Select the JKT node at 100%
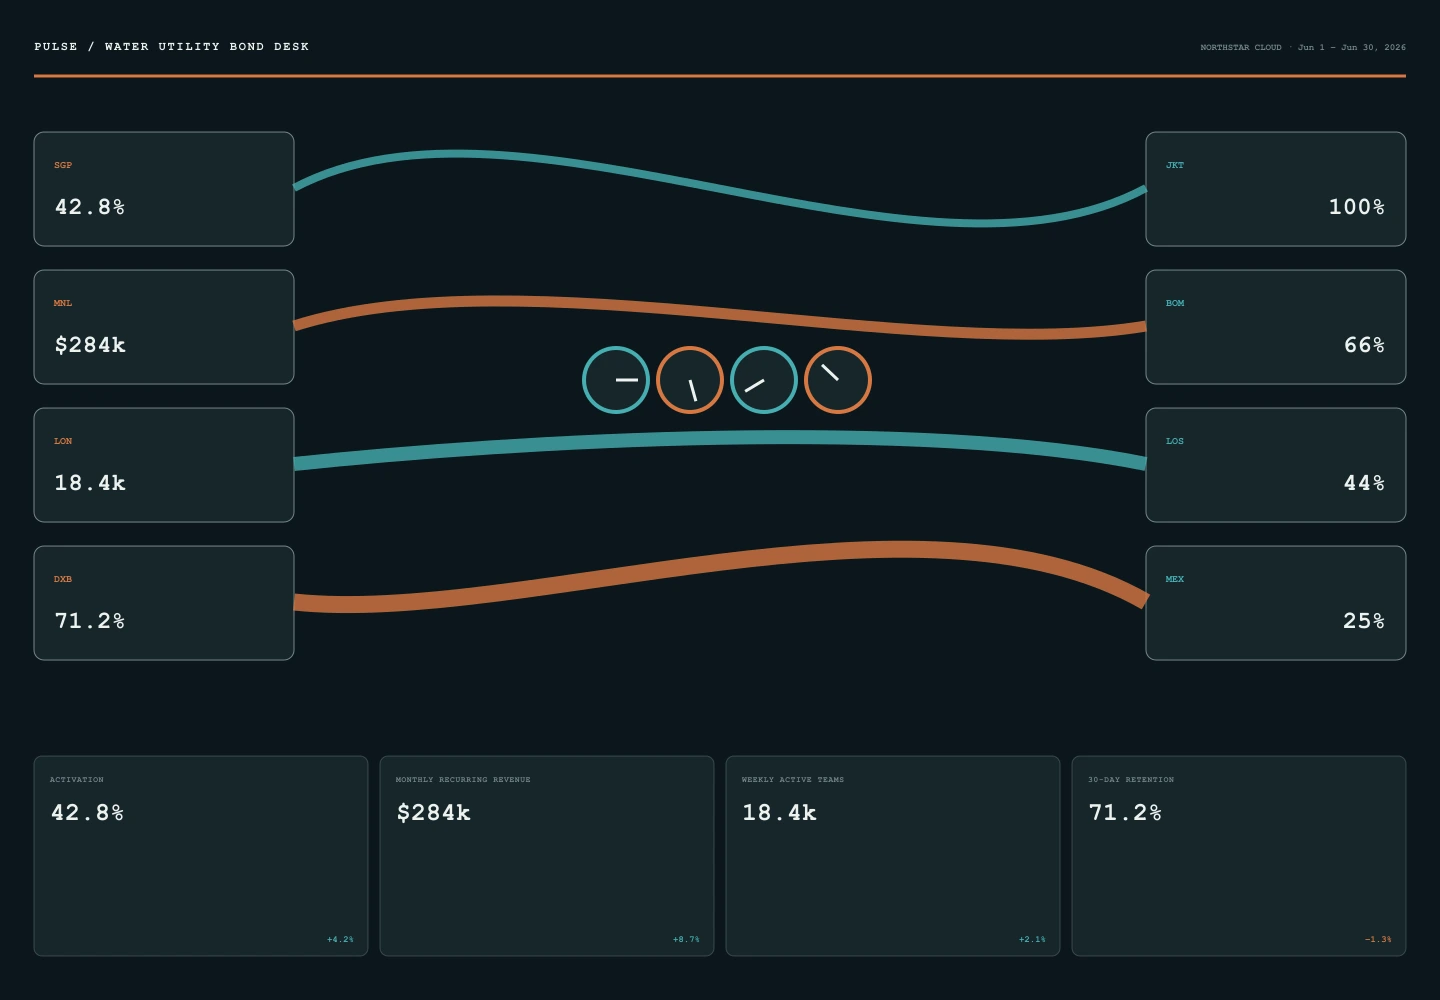 [x=1276, y=189]
